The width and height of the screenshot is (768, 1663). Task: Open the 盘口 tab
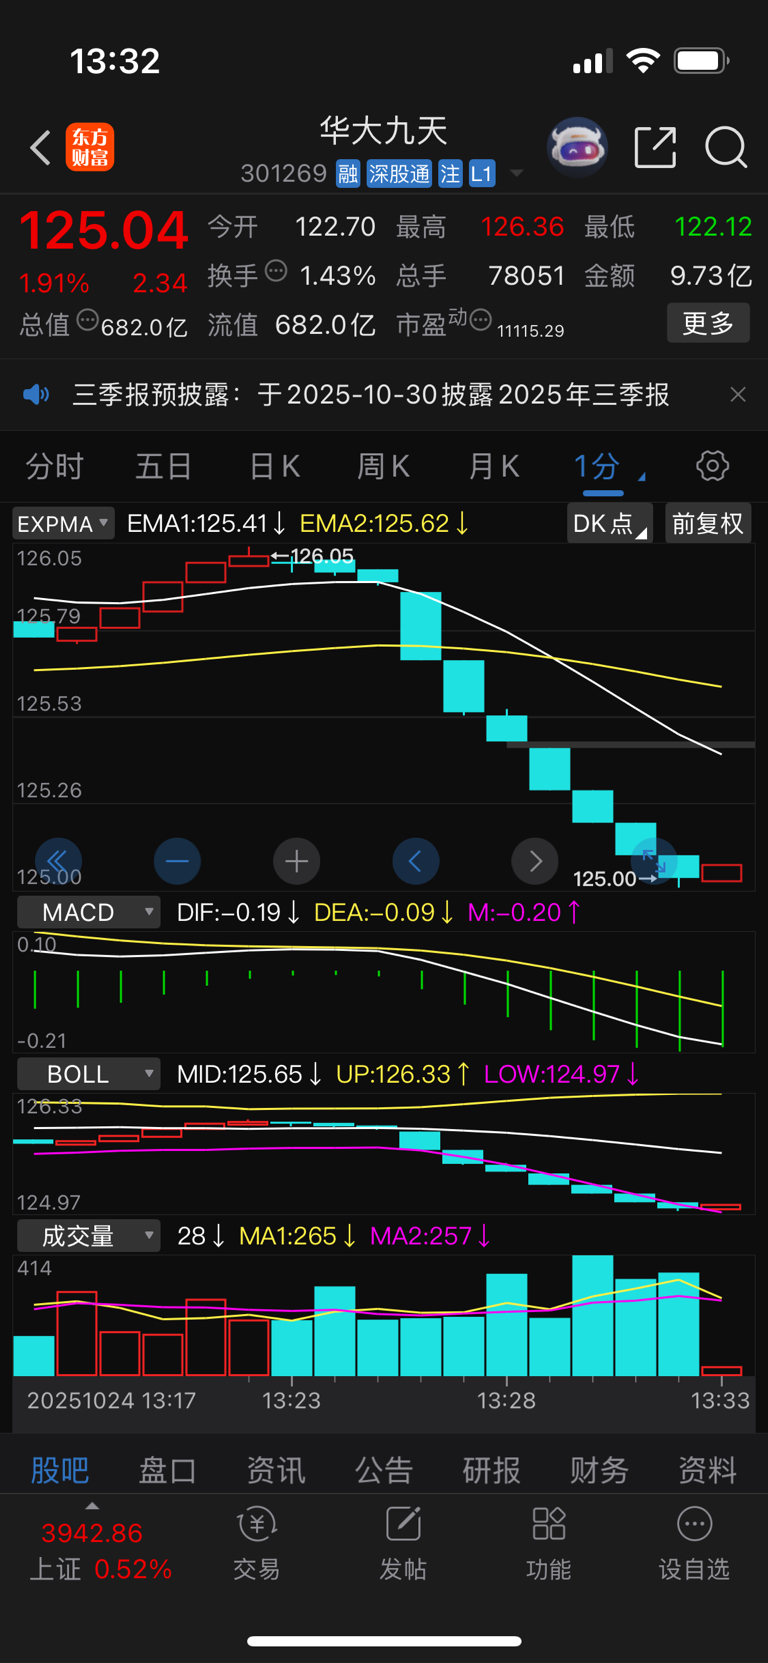coord(168,1470)
